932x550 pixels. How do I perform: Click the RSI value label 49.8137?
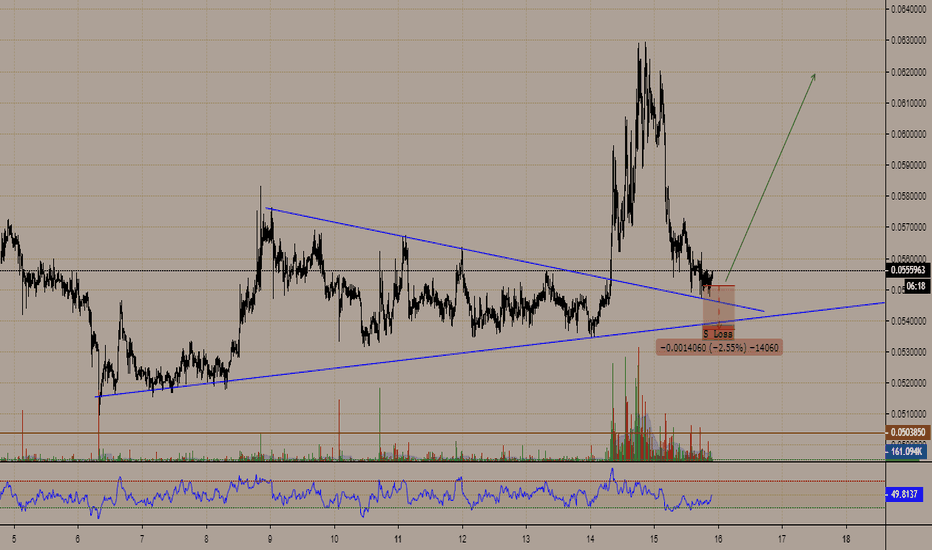tap(904, 494)
